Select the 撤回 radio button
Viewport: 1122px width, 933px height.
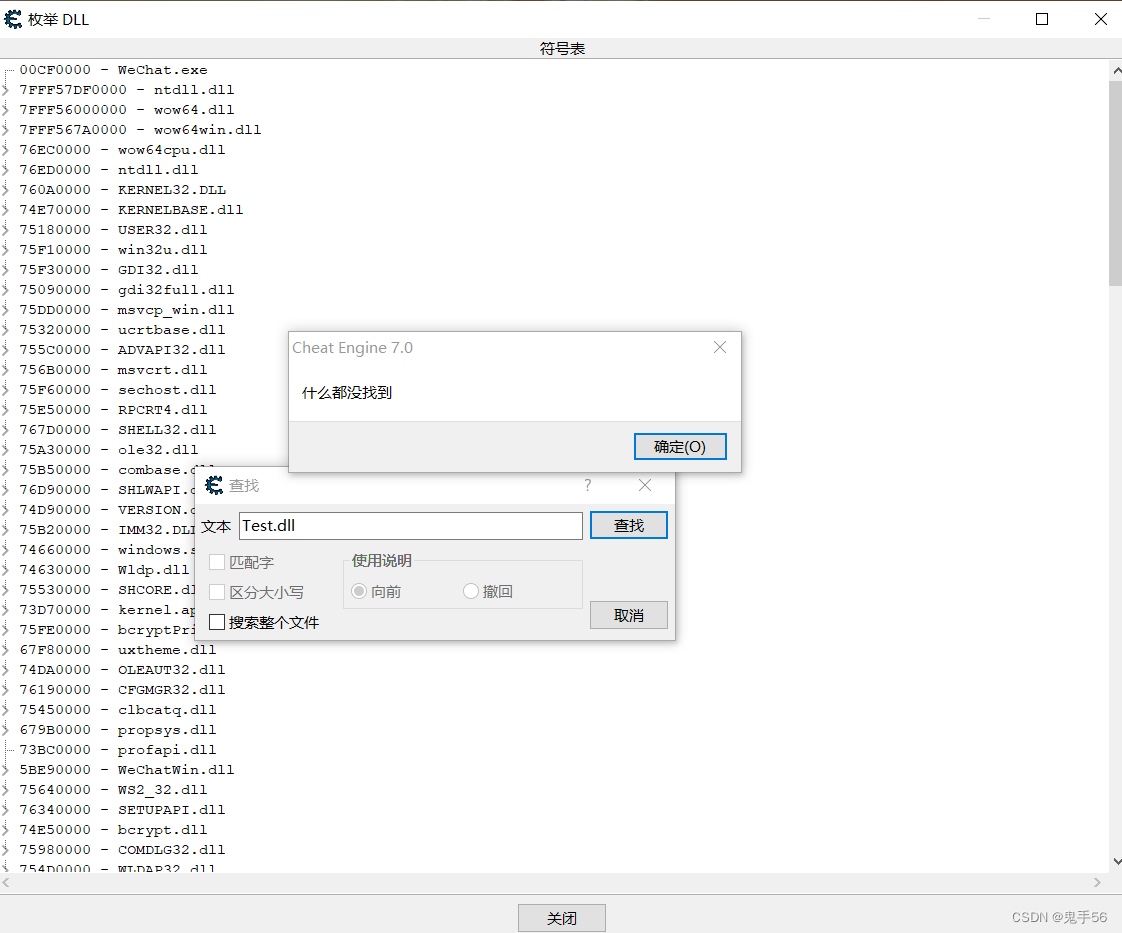[471, 591]
